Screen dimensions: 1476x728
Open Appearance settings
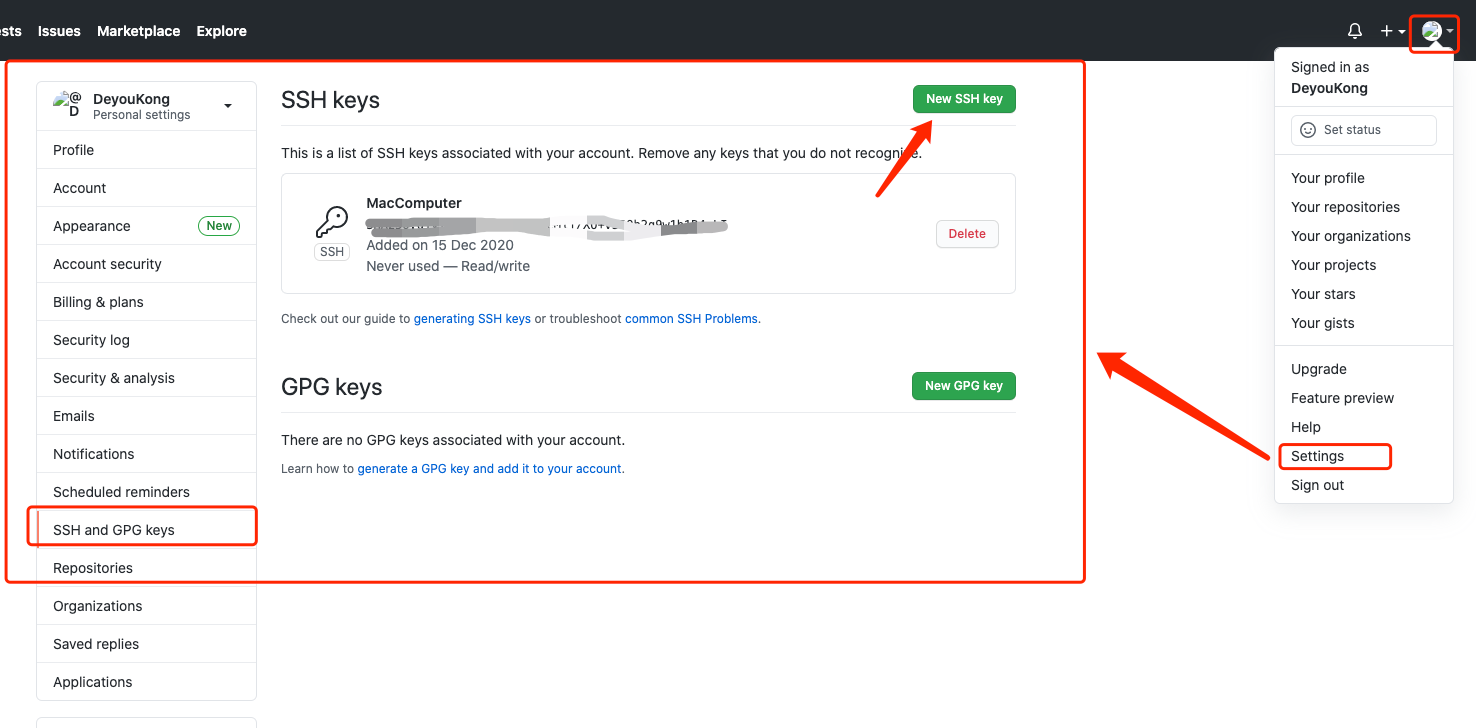147,226
